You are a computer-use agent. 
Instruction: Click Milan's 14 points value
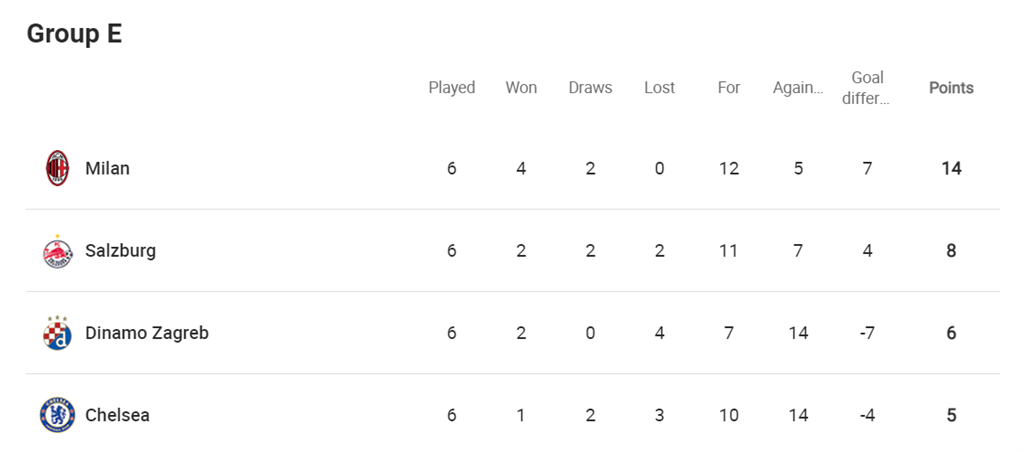click(x=951, y=168)
